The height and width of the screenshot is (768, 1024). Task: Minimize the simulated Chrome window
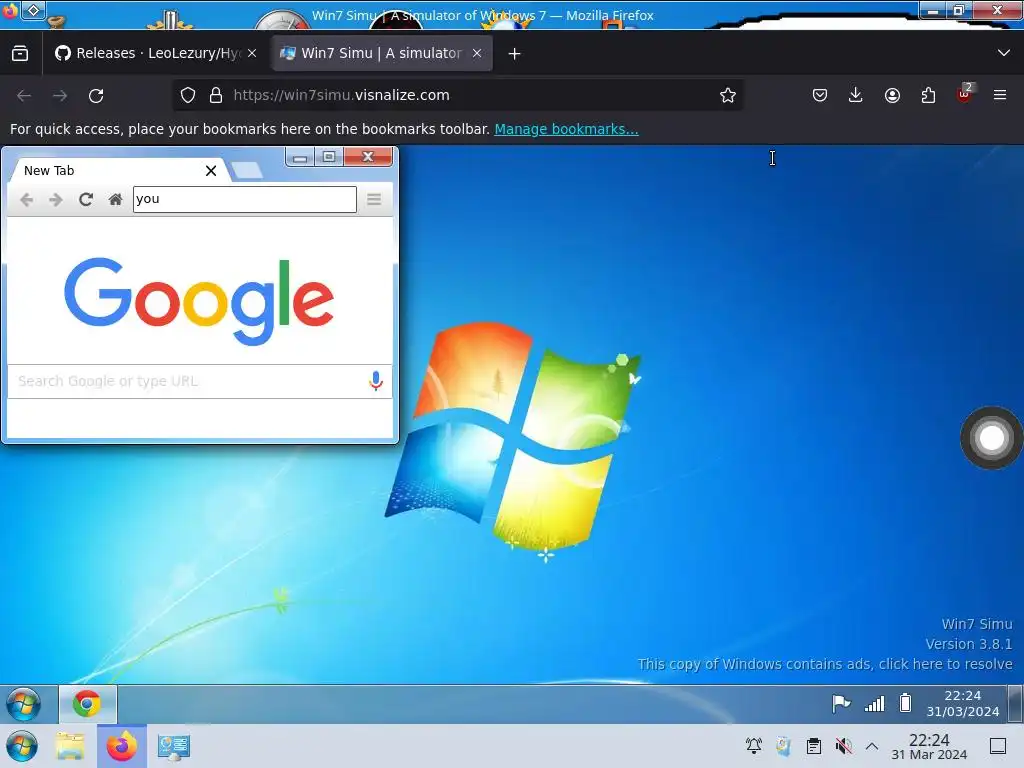click(300, 157)
